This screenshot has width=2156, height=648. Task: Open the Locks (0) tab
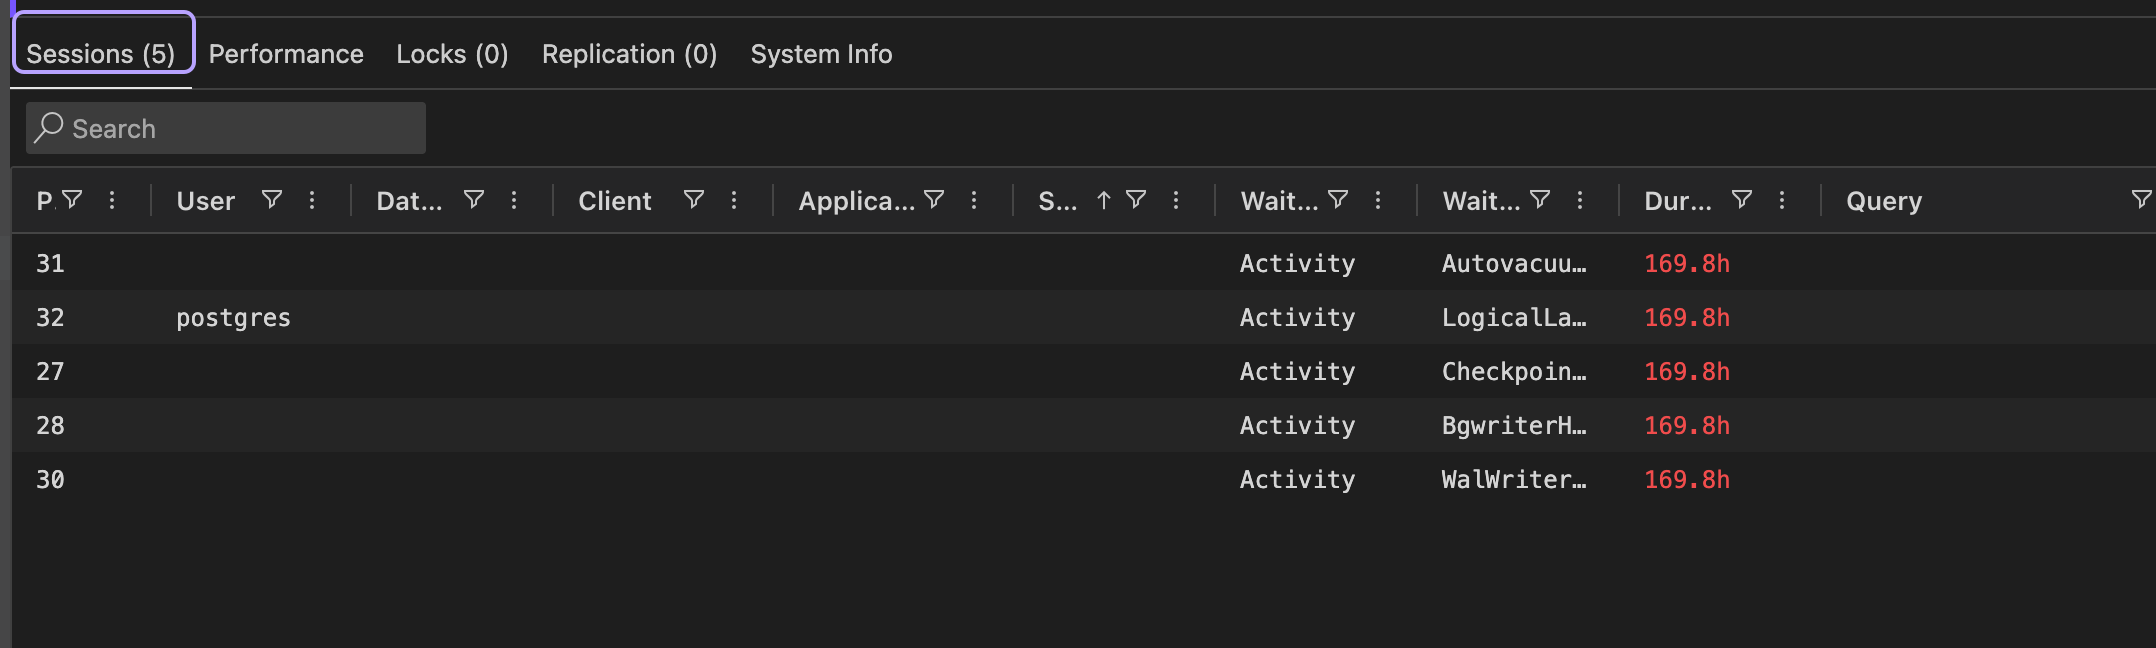452,54
